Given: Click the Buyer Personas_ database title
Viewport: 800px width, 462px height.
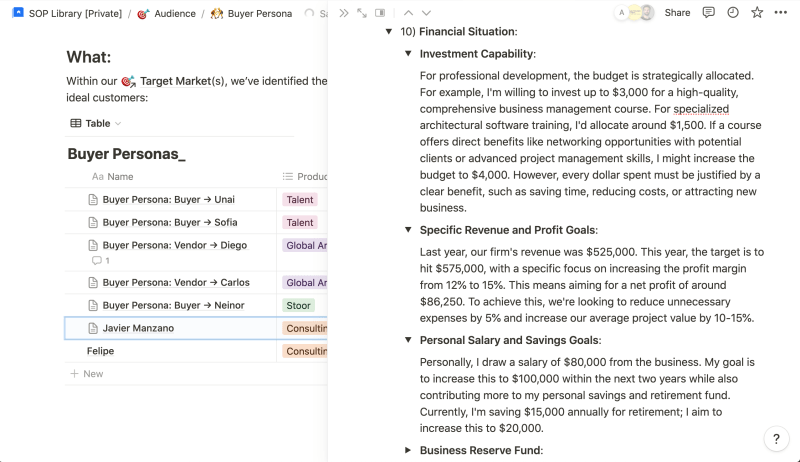Looking at the screenshot, I should point(127,154).
